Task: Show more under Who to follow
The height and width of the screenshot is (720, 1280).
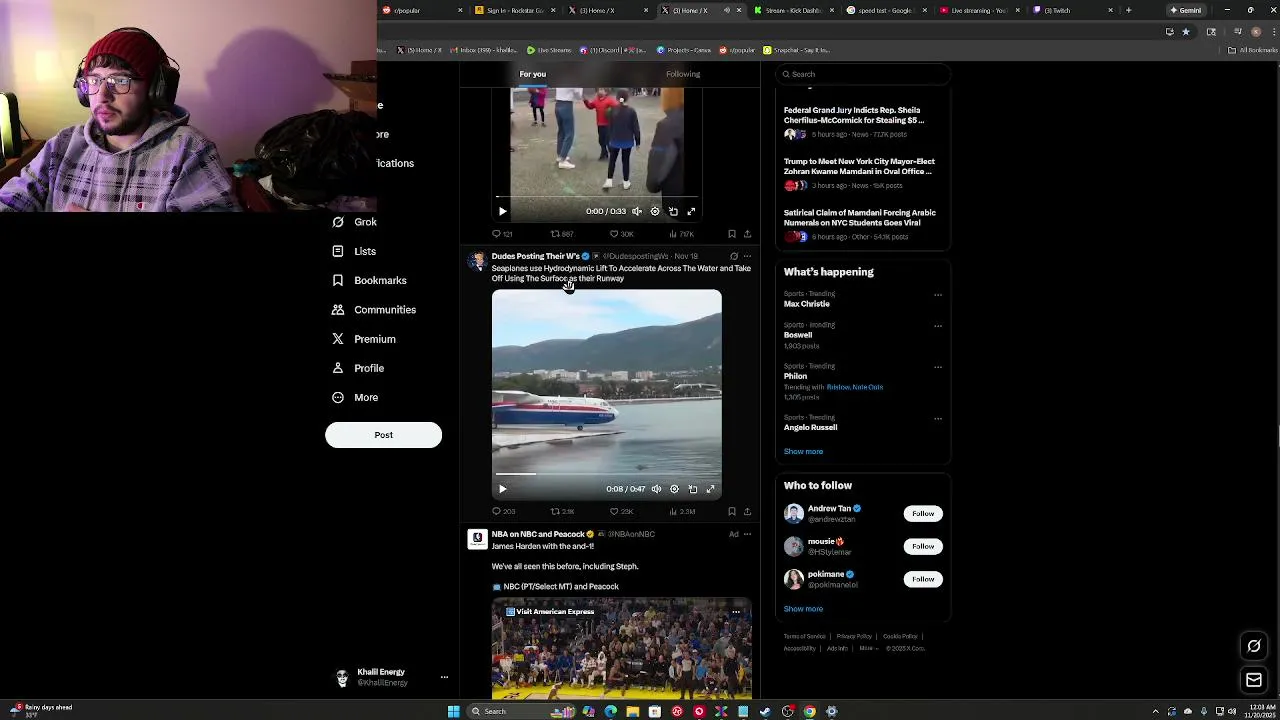Action: coord(803,609)
